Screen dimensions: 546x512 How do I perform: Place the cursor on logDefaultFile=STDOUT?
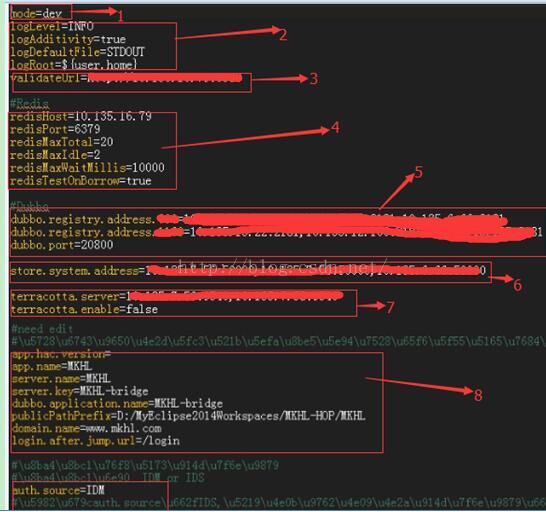[x=77, y=52]
